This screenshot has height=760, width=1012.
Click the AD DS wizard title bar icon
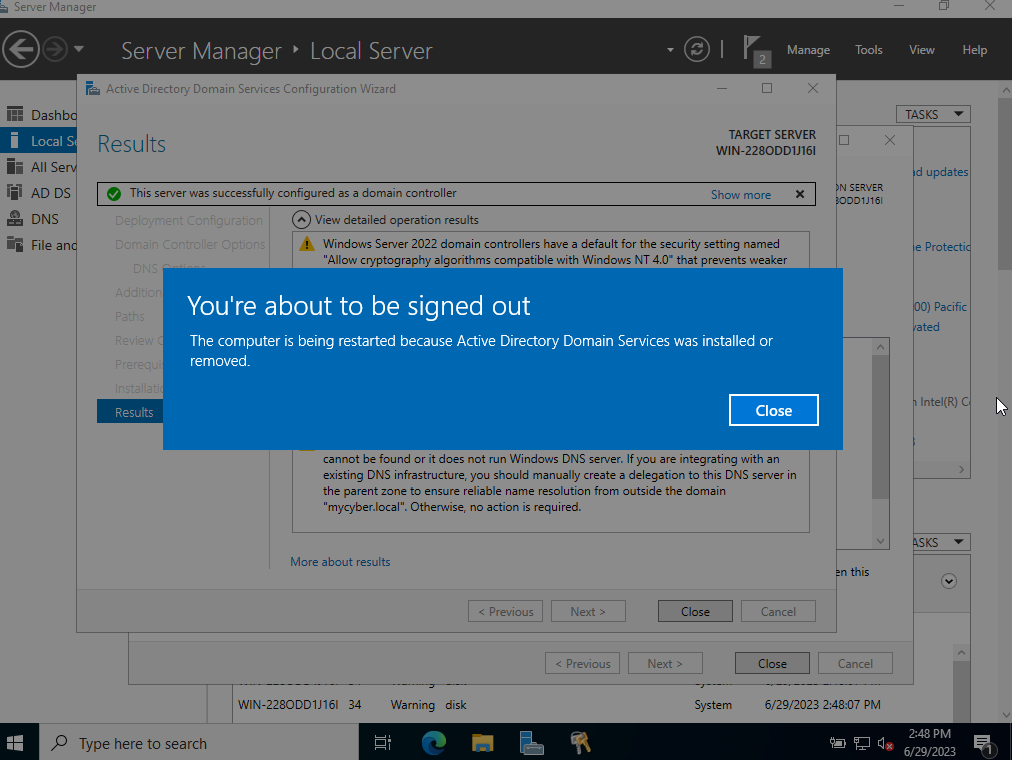93,89
